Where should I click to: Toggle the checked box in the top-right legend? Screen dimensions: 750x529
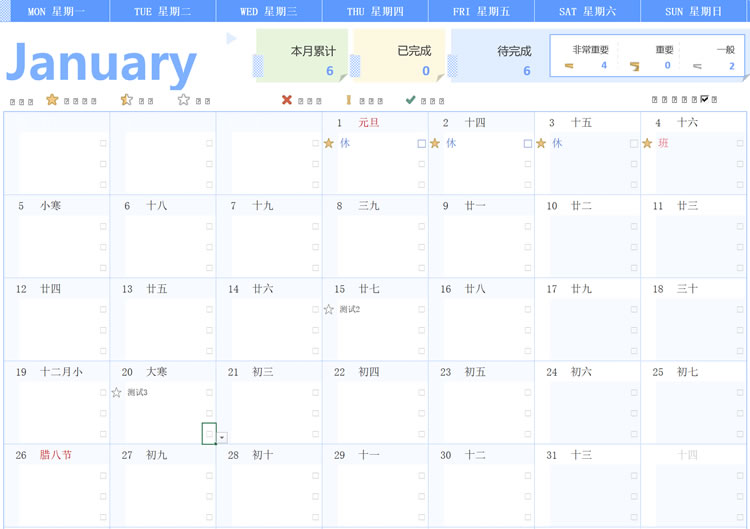click(705, 99)
